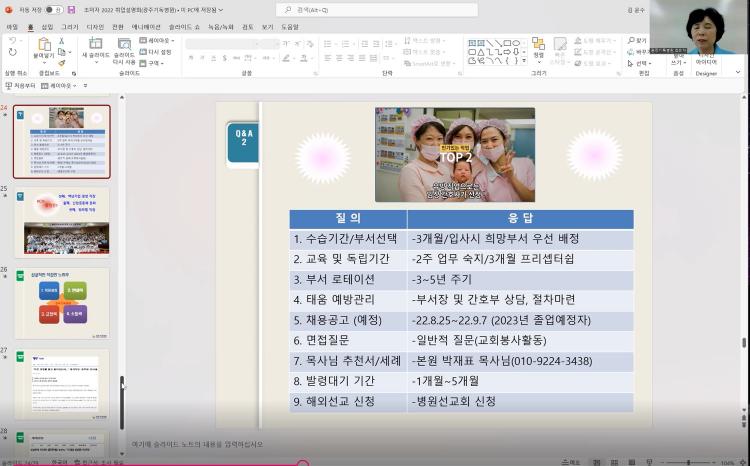Expand the Layout (레이아웃) dropdown in ribbon

click(x=160, y=41)
